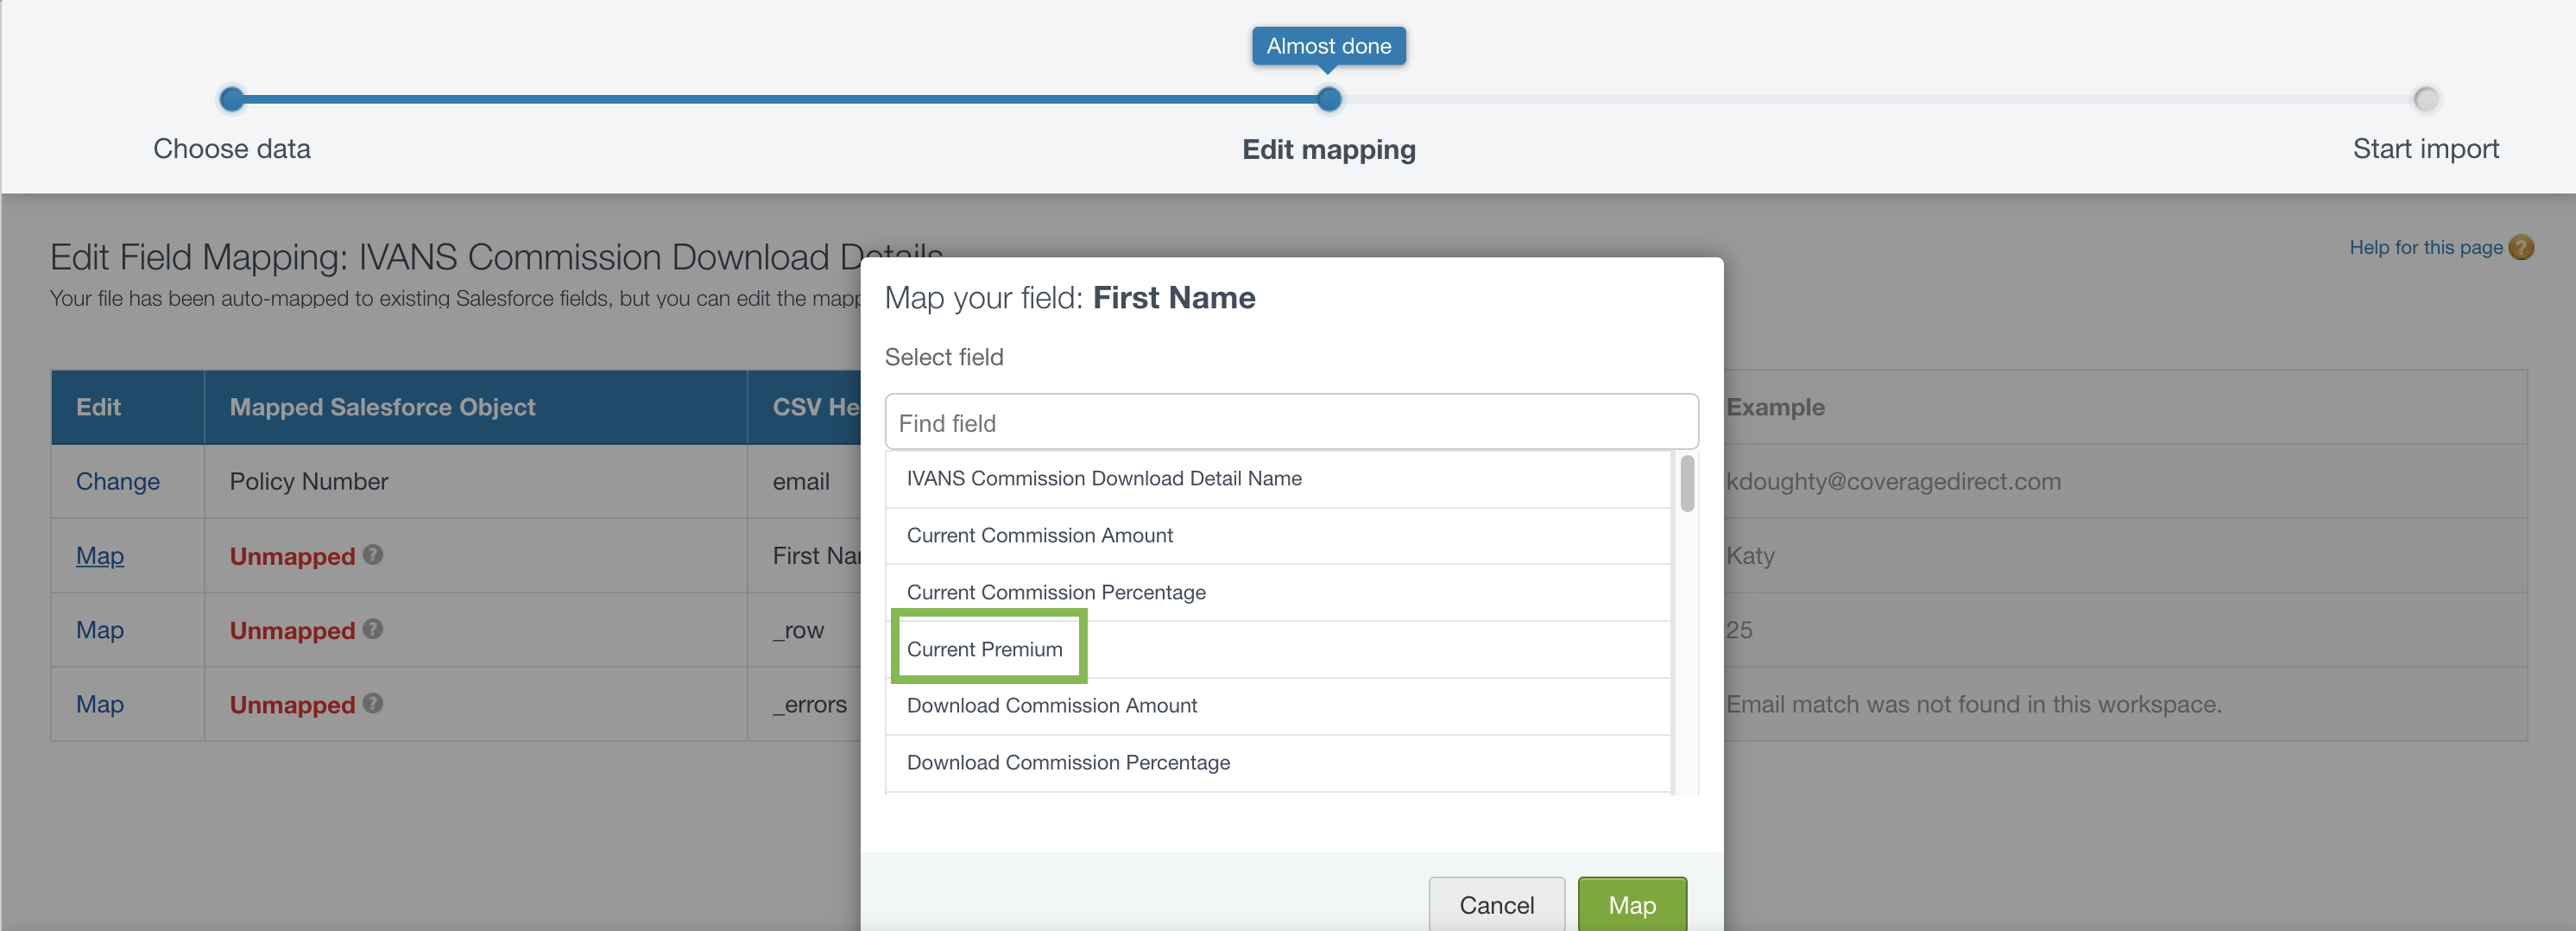
Task: Click Map link for First Name row
Action: (100, 555)
